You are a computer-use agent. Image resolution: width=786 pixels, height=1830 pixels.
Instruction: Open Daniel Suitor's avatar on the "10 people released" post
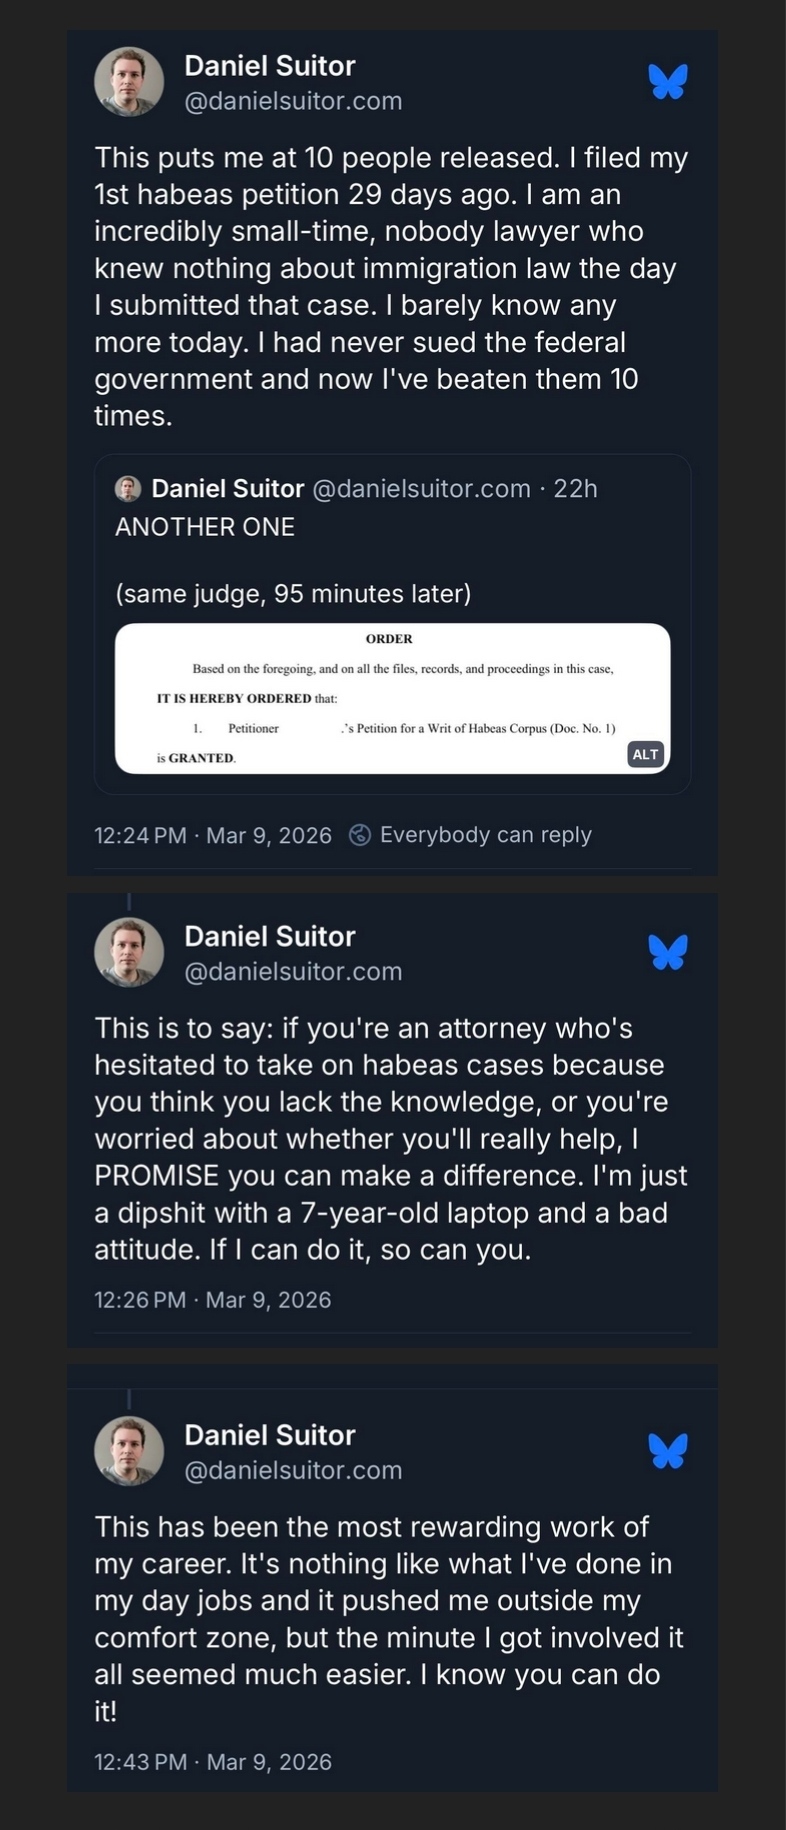129,82
